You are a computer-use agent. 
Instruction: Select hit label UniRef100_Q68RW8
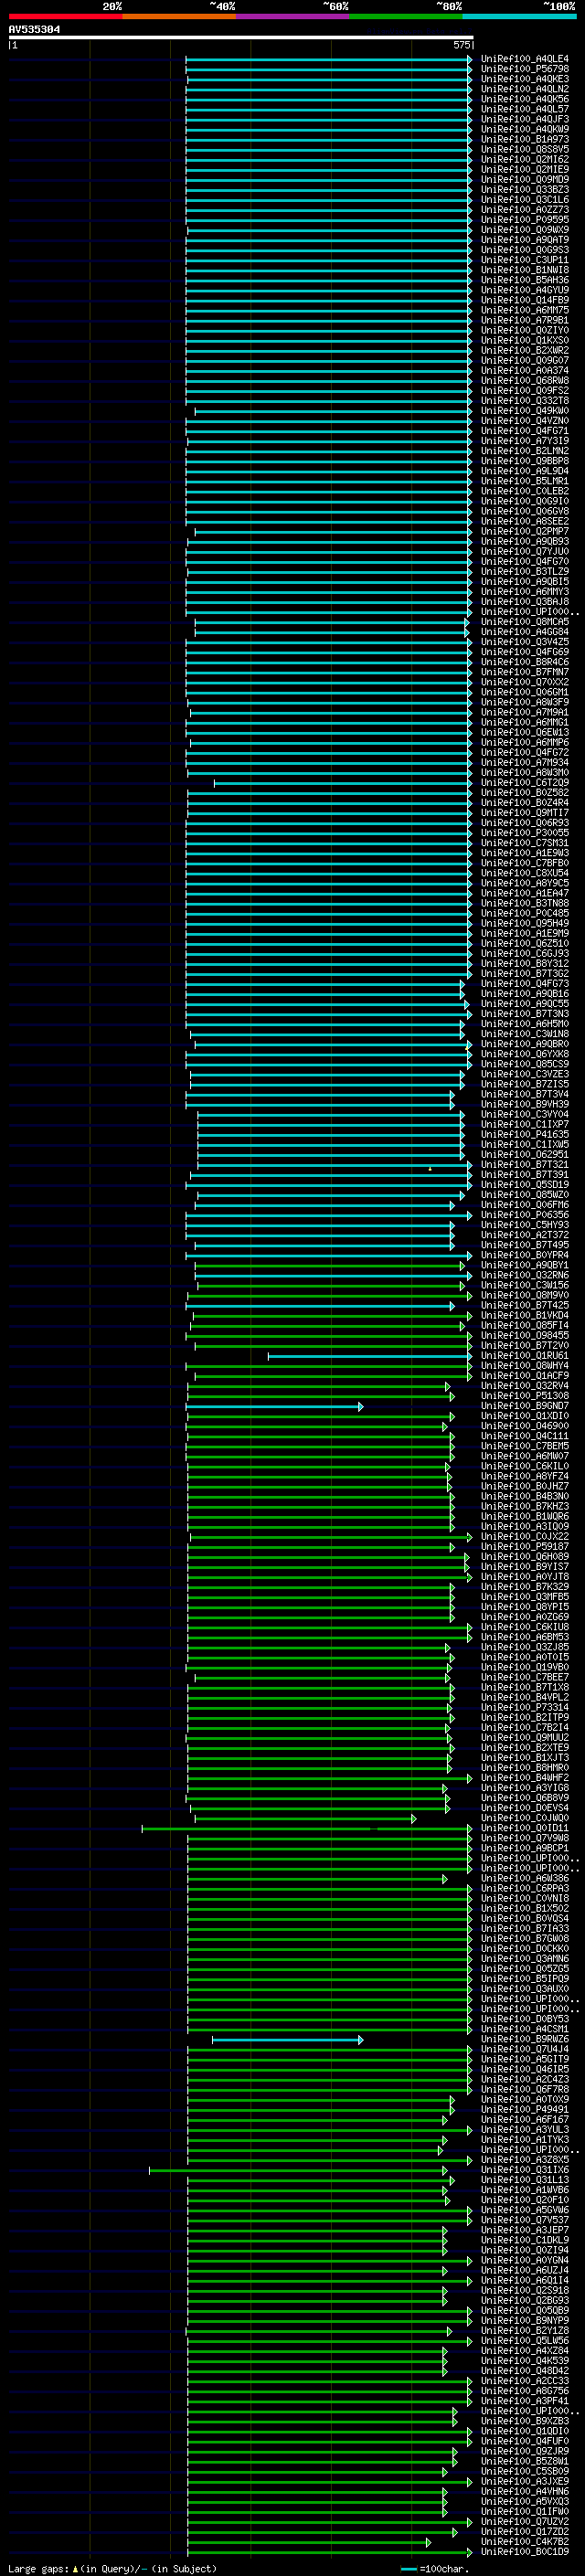(524, 381)
